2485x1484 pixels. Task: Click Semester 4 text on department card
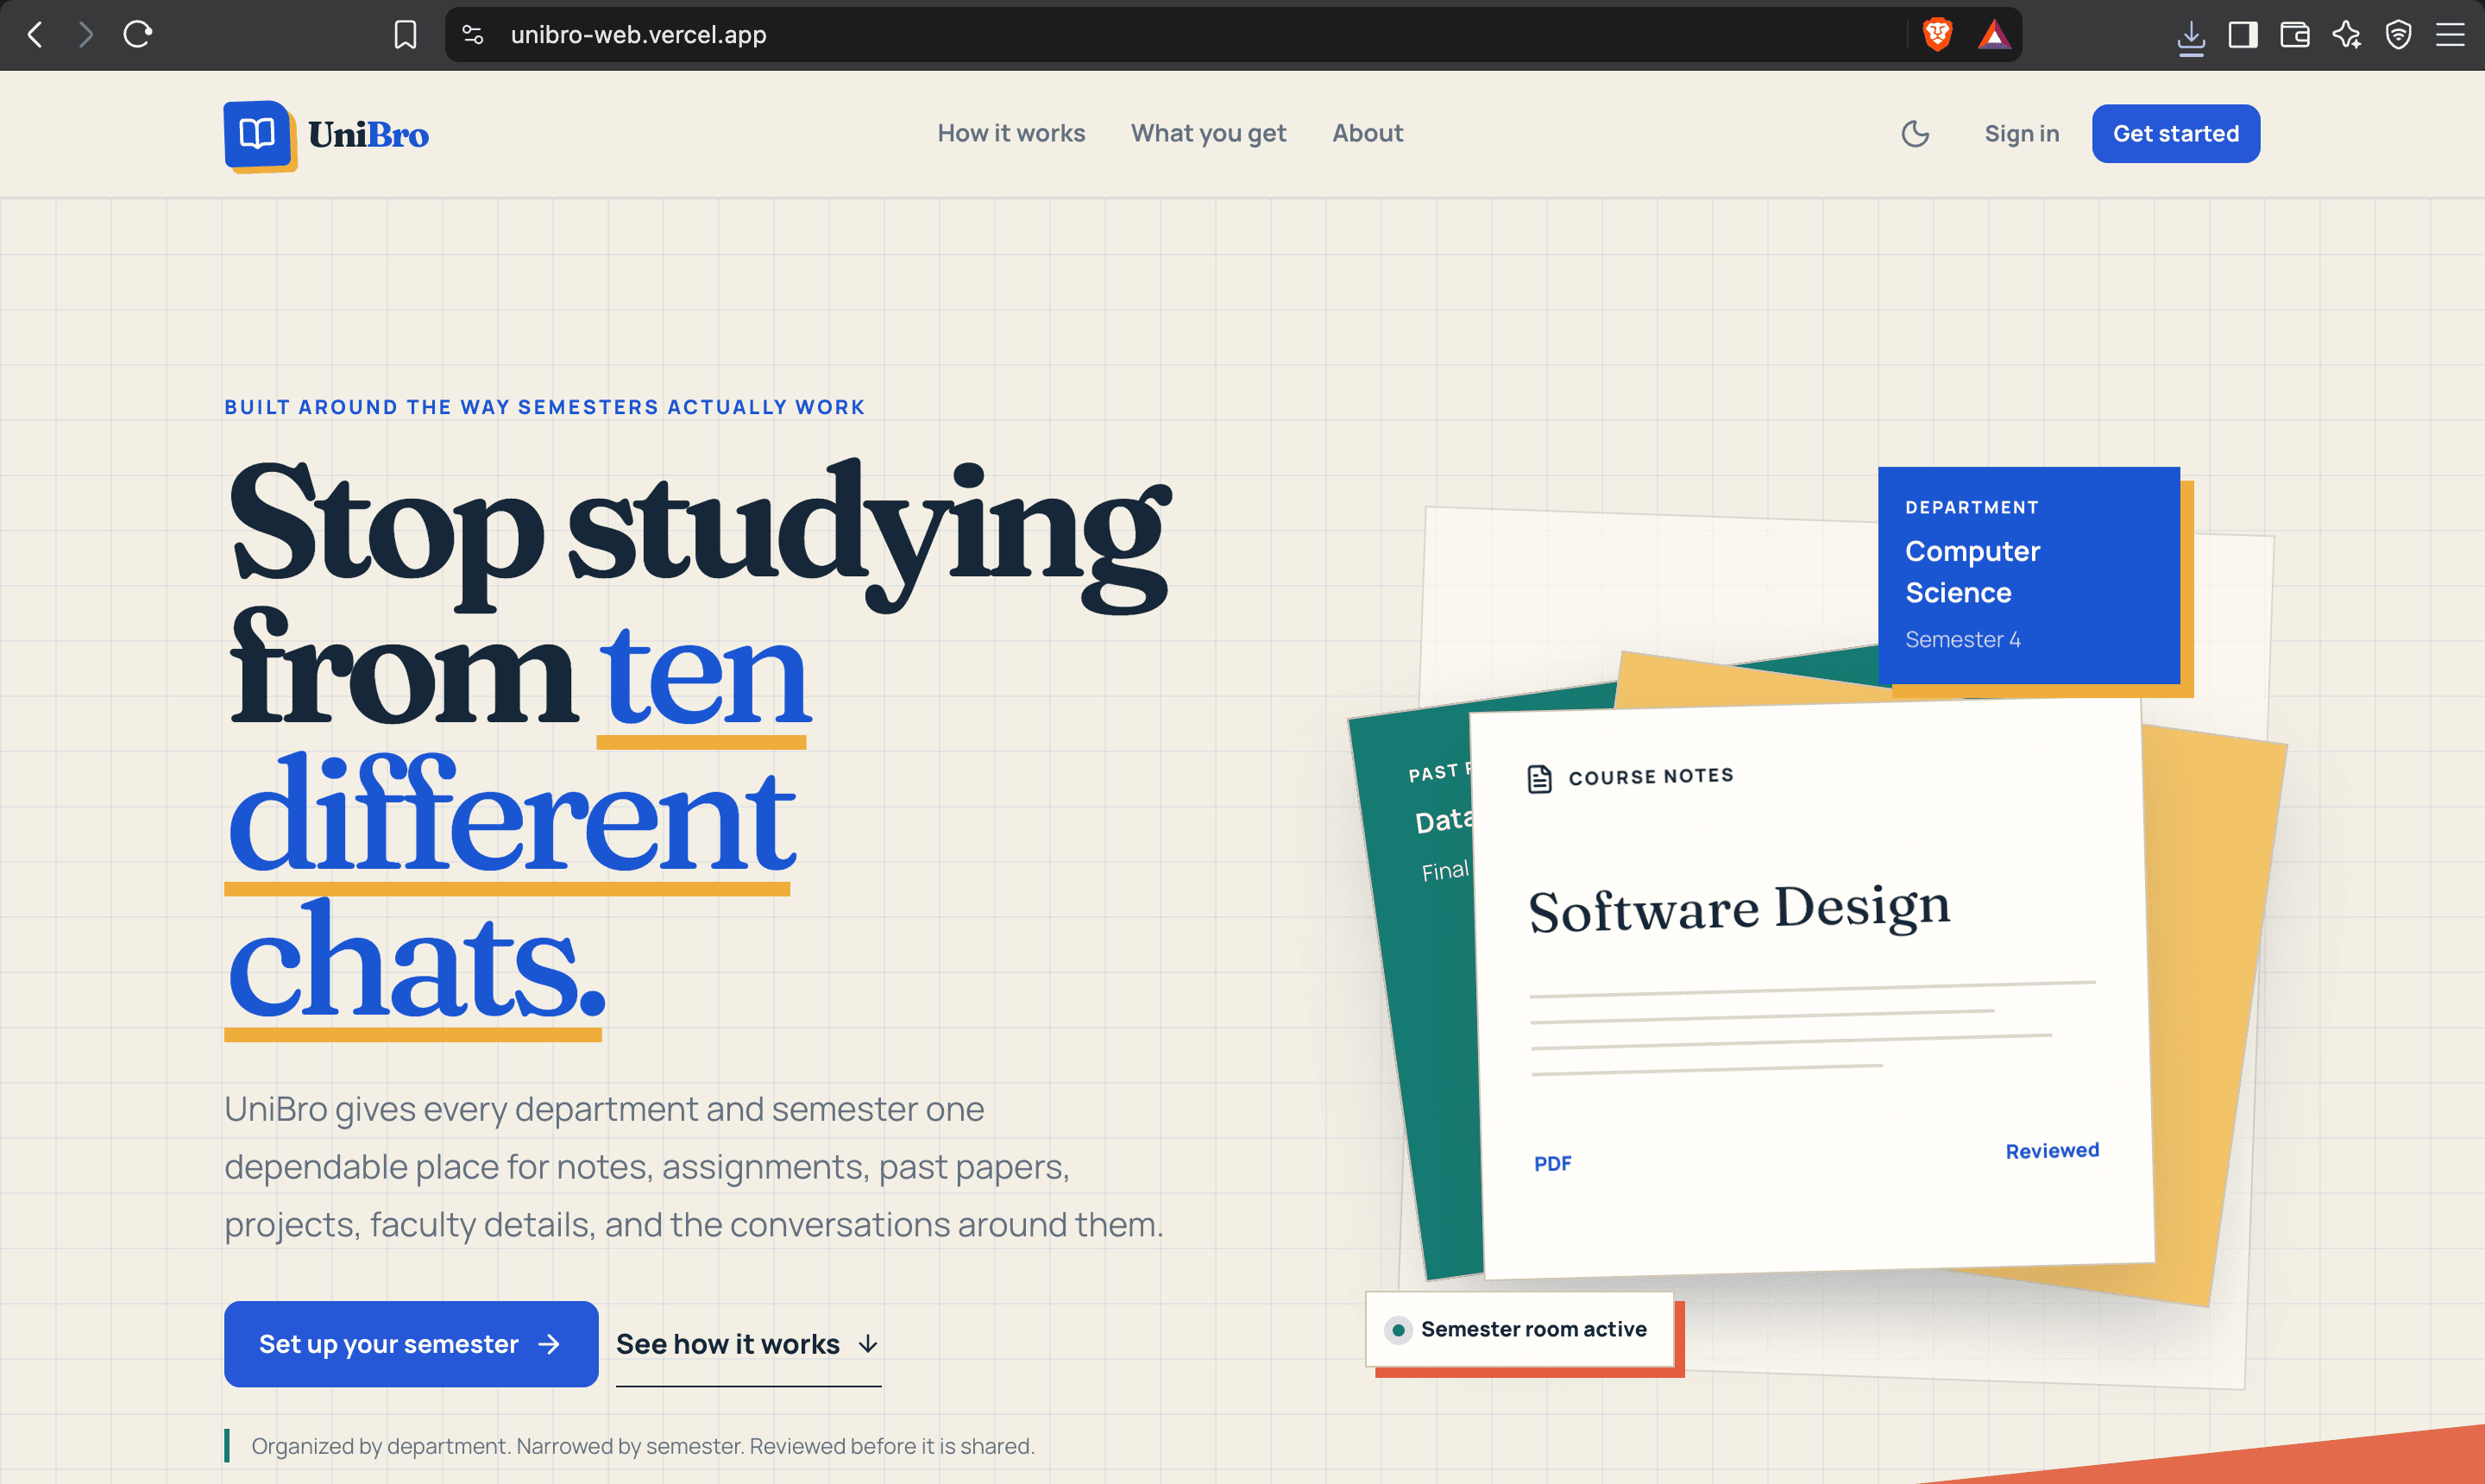click(x=1962, y=639)
